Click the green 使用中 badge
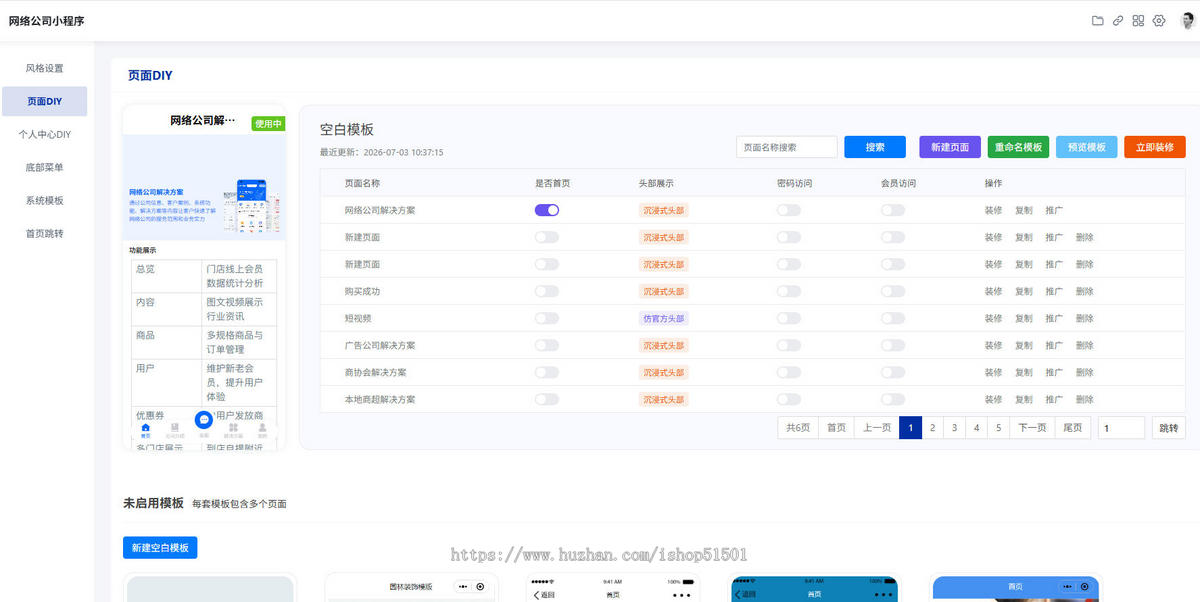The image size is (1200, 602). click(x=268, y=124)
